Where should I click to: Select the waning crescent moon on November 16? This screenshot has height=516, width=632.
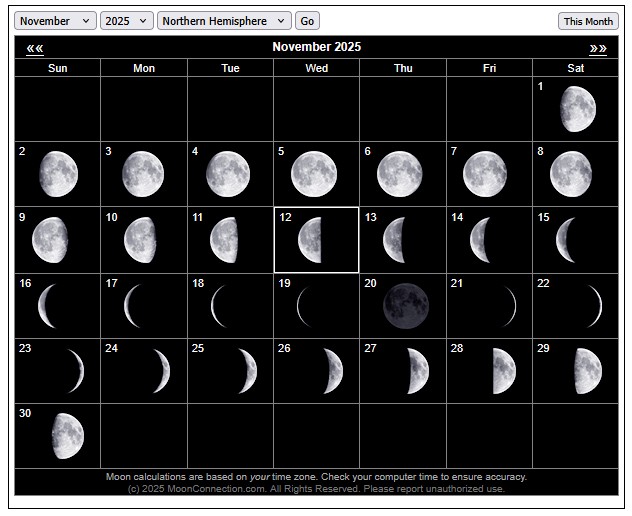[48, 305]
